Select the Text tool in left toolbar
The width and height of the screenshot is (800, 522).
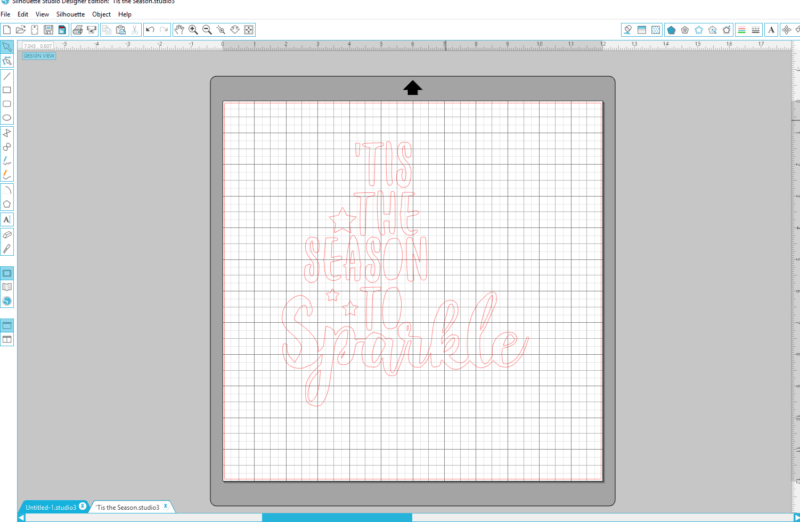coord(7,218)
